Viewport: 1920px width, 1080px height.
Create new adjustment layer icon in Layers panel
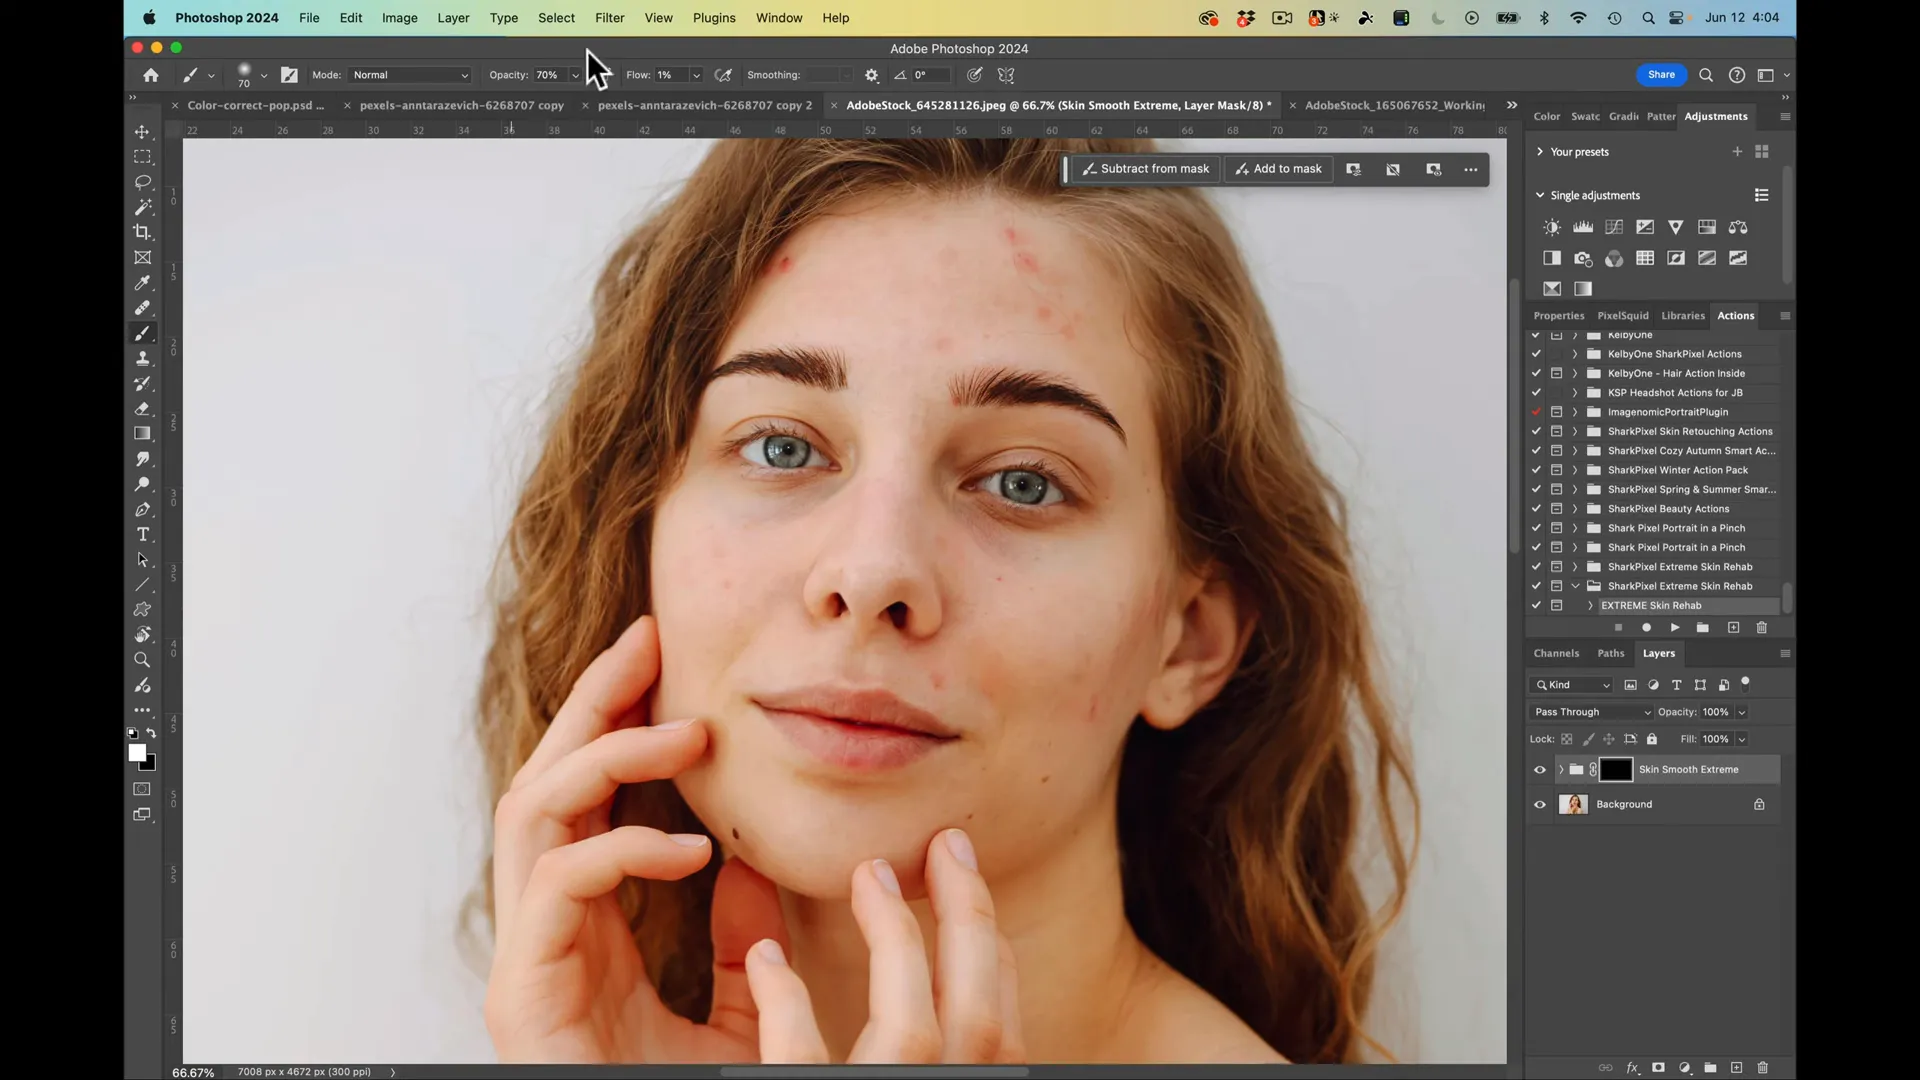pos(1685,1068)
